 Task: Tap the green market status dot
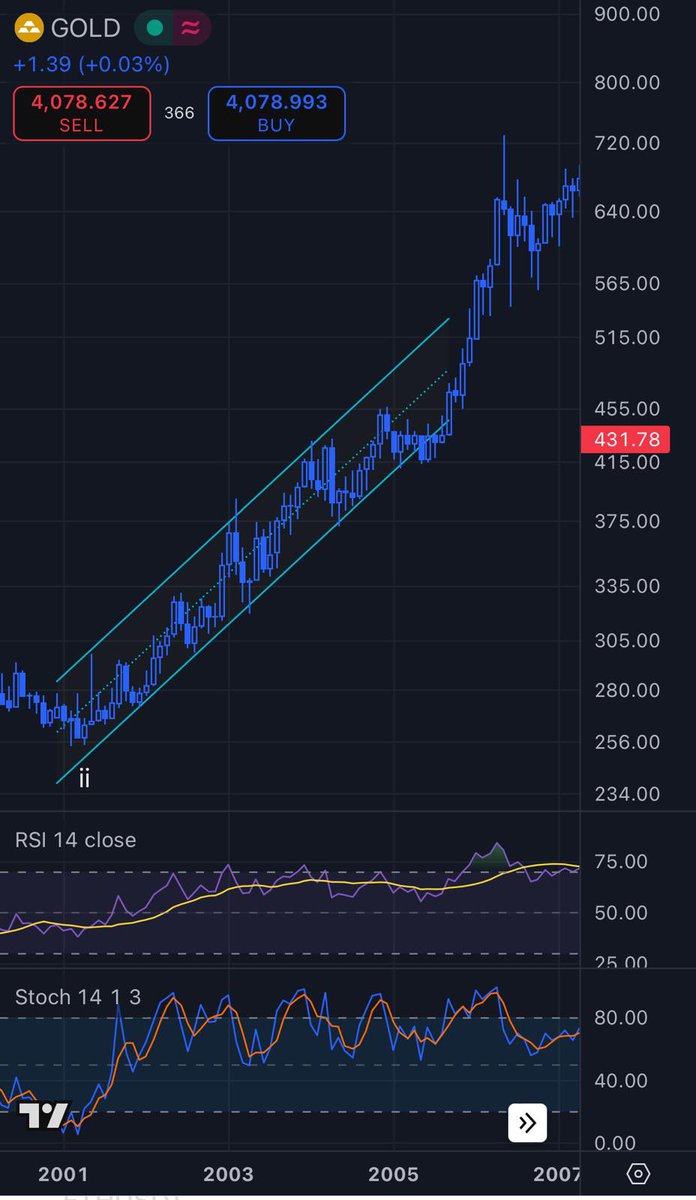[x=154, y=28]
